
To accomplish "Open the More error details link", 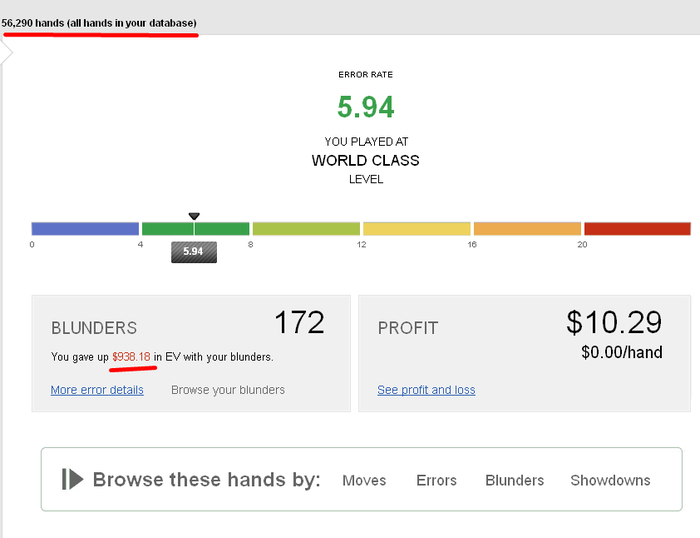I will 97,390.
